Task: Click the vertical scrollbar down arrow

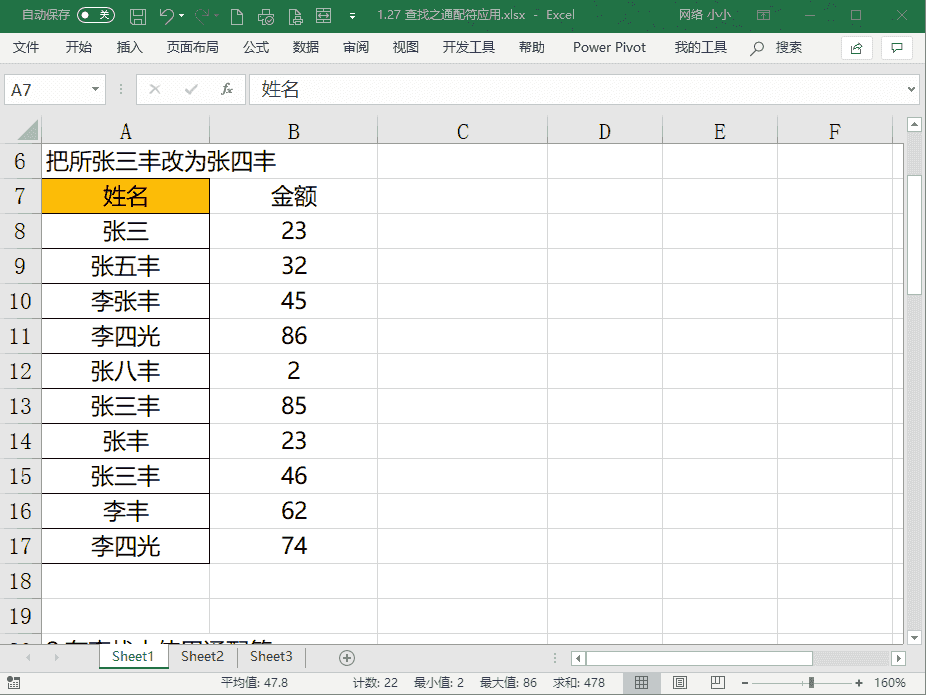Action: pyautogui.click(x=914, y=637)
